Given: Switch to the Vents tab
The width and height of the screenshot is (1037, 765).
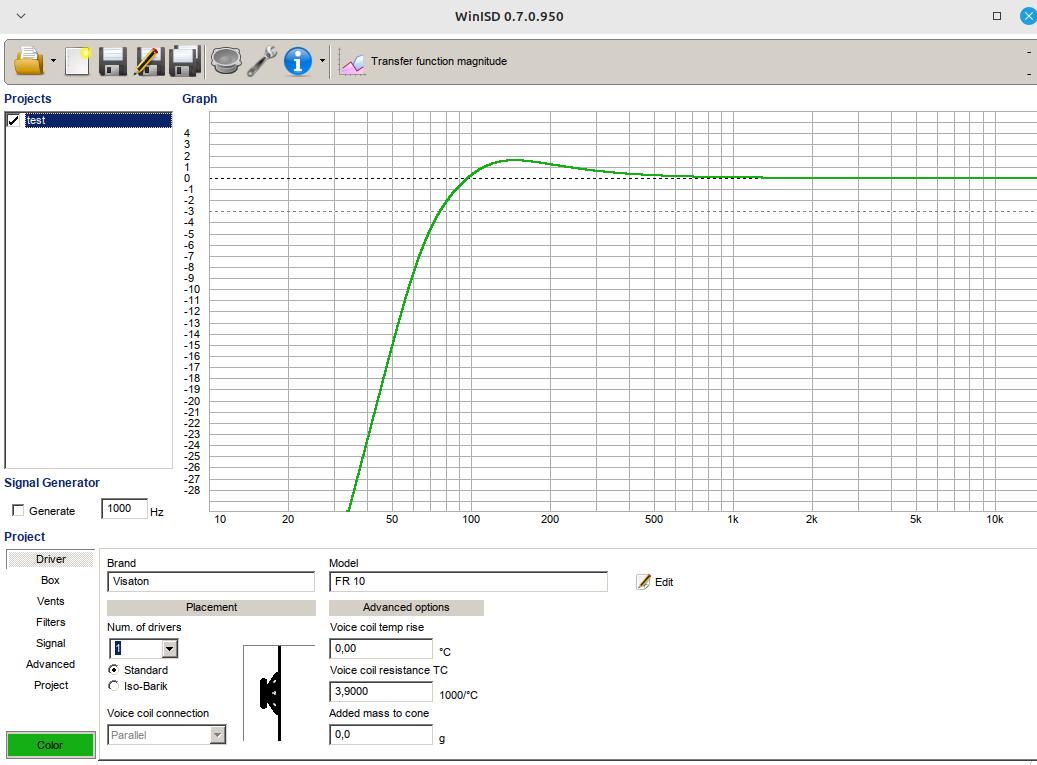Looking at the screenshot, I should (50, 601).
